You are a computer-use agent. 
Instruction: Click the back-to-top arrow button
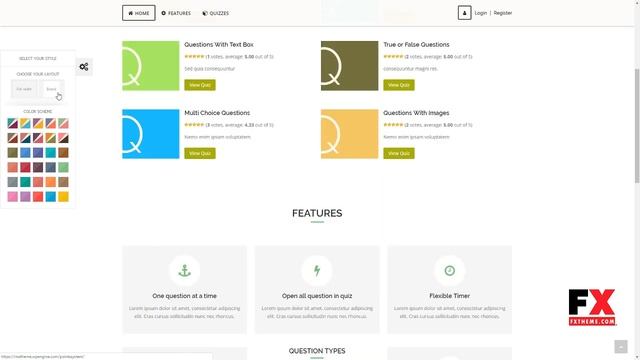click(621, 347)
